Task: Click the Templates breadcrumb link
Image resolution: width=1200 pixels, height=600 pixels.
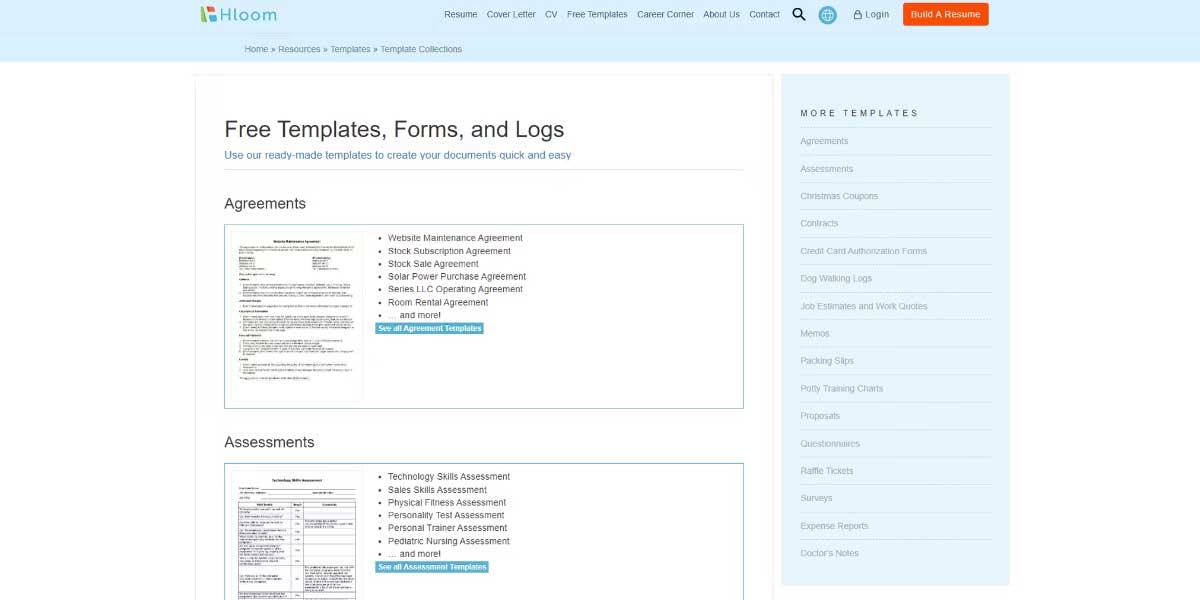Action: pyautogui.click(x=350, y=49)
